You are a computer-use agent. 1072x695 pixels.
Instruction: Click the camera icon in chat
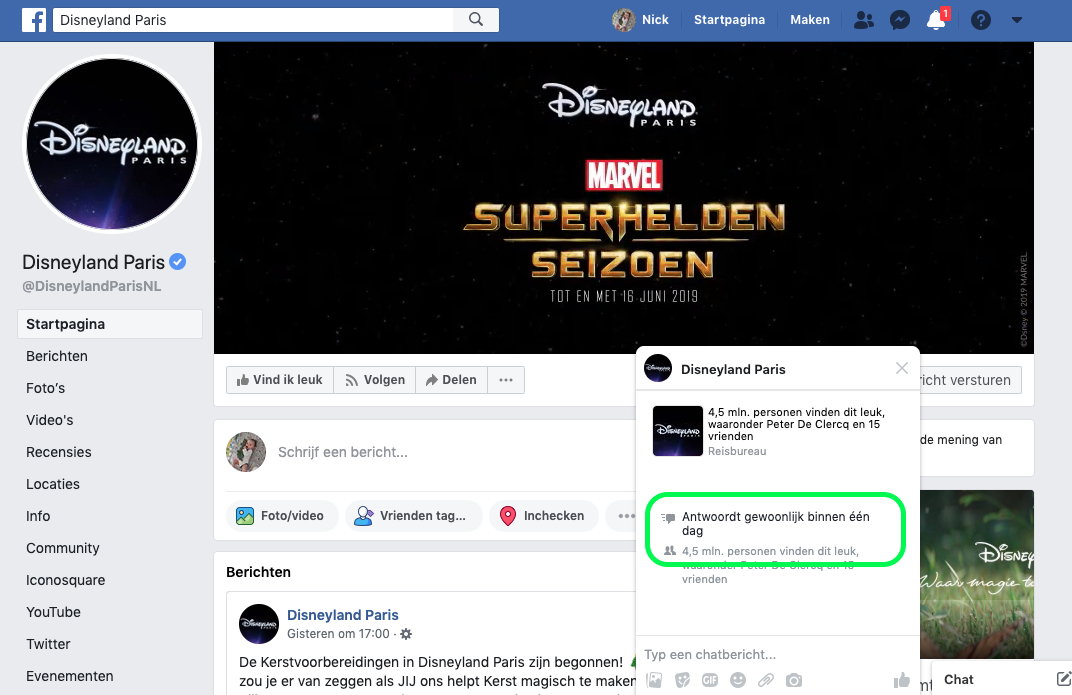point(794,680)
